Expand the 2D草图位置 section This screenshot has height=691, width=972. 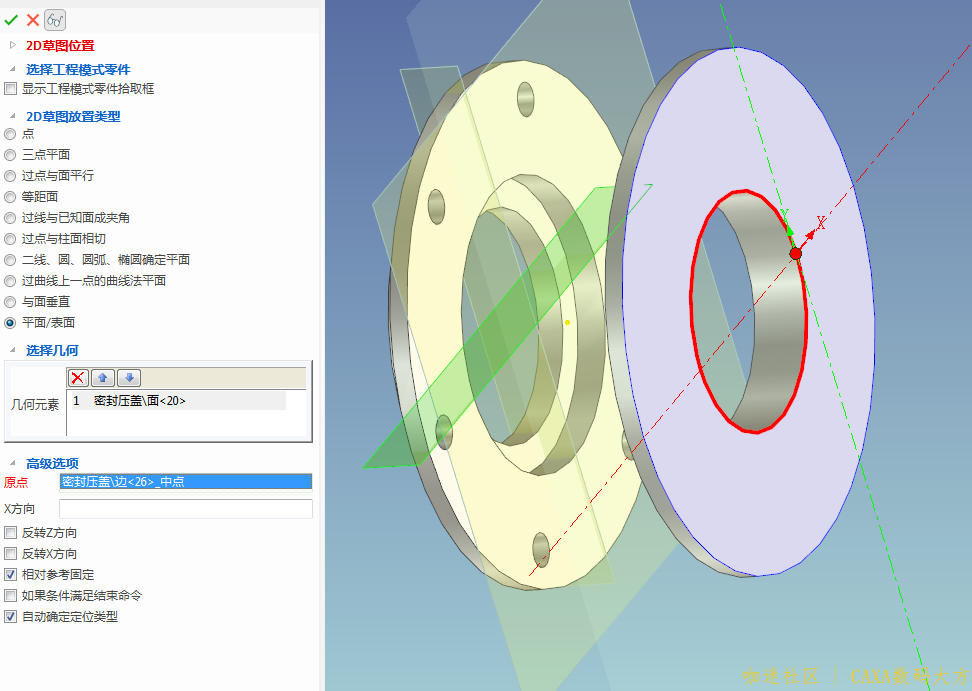pos(13,45)
